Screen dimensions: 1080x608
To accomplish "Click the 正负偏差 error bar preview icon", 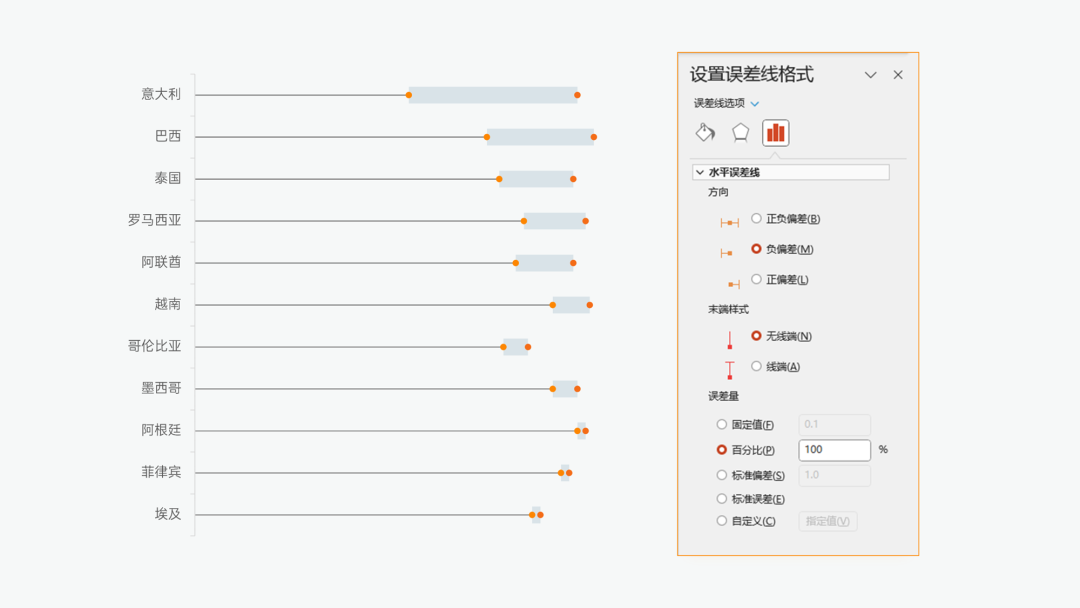I will (x=729, y=223).
